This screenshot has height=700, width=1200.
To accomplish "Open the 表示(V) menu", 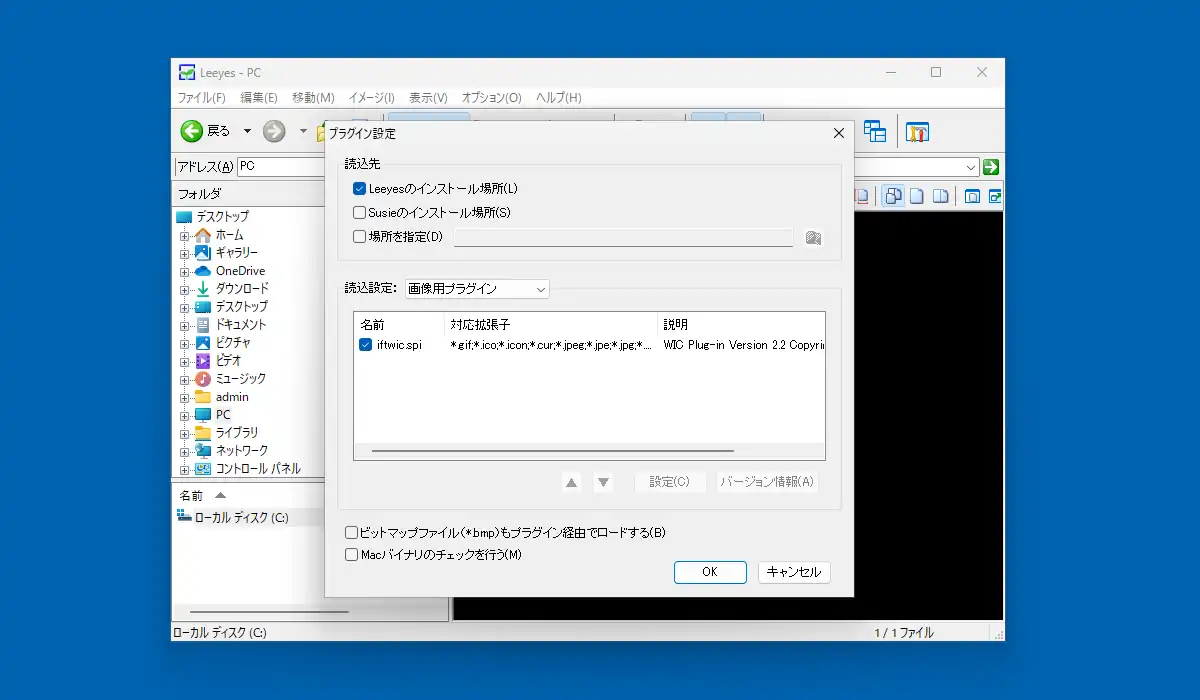I will pyautogui.click(x=428, y=98).
